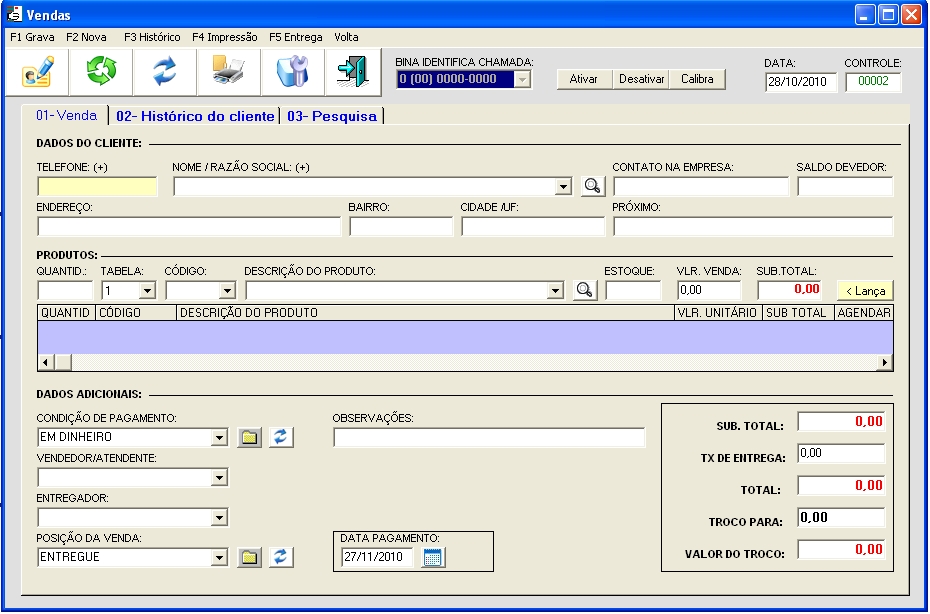This screenshot has height=614, width=930.
Task: Click the < Lança button
Action: click(865, 291)
